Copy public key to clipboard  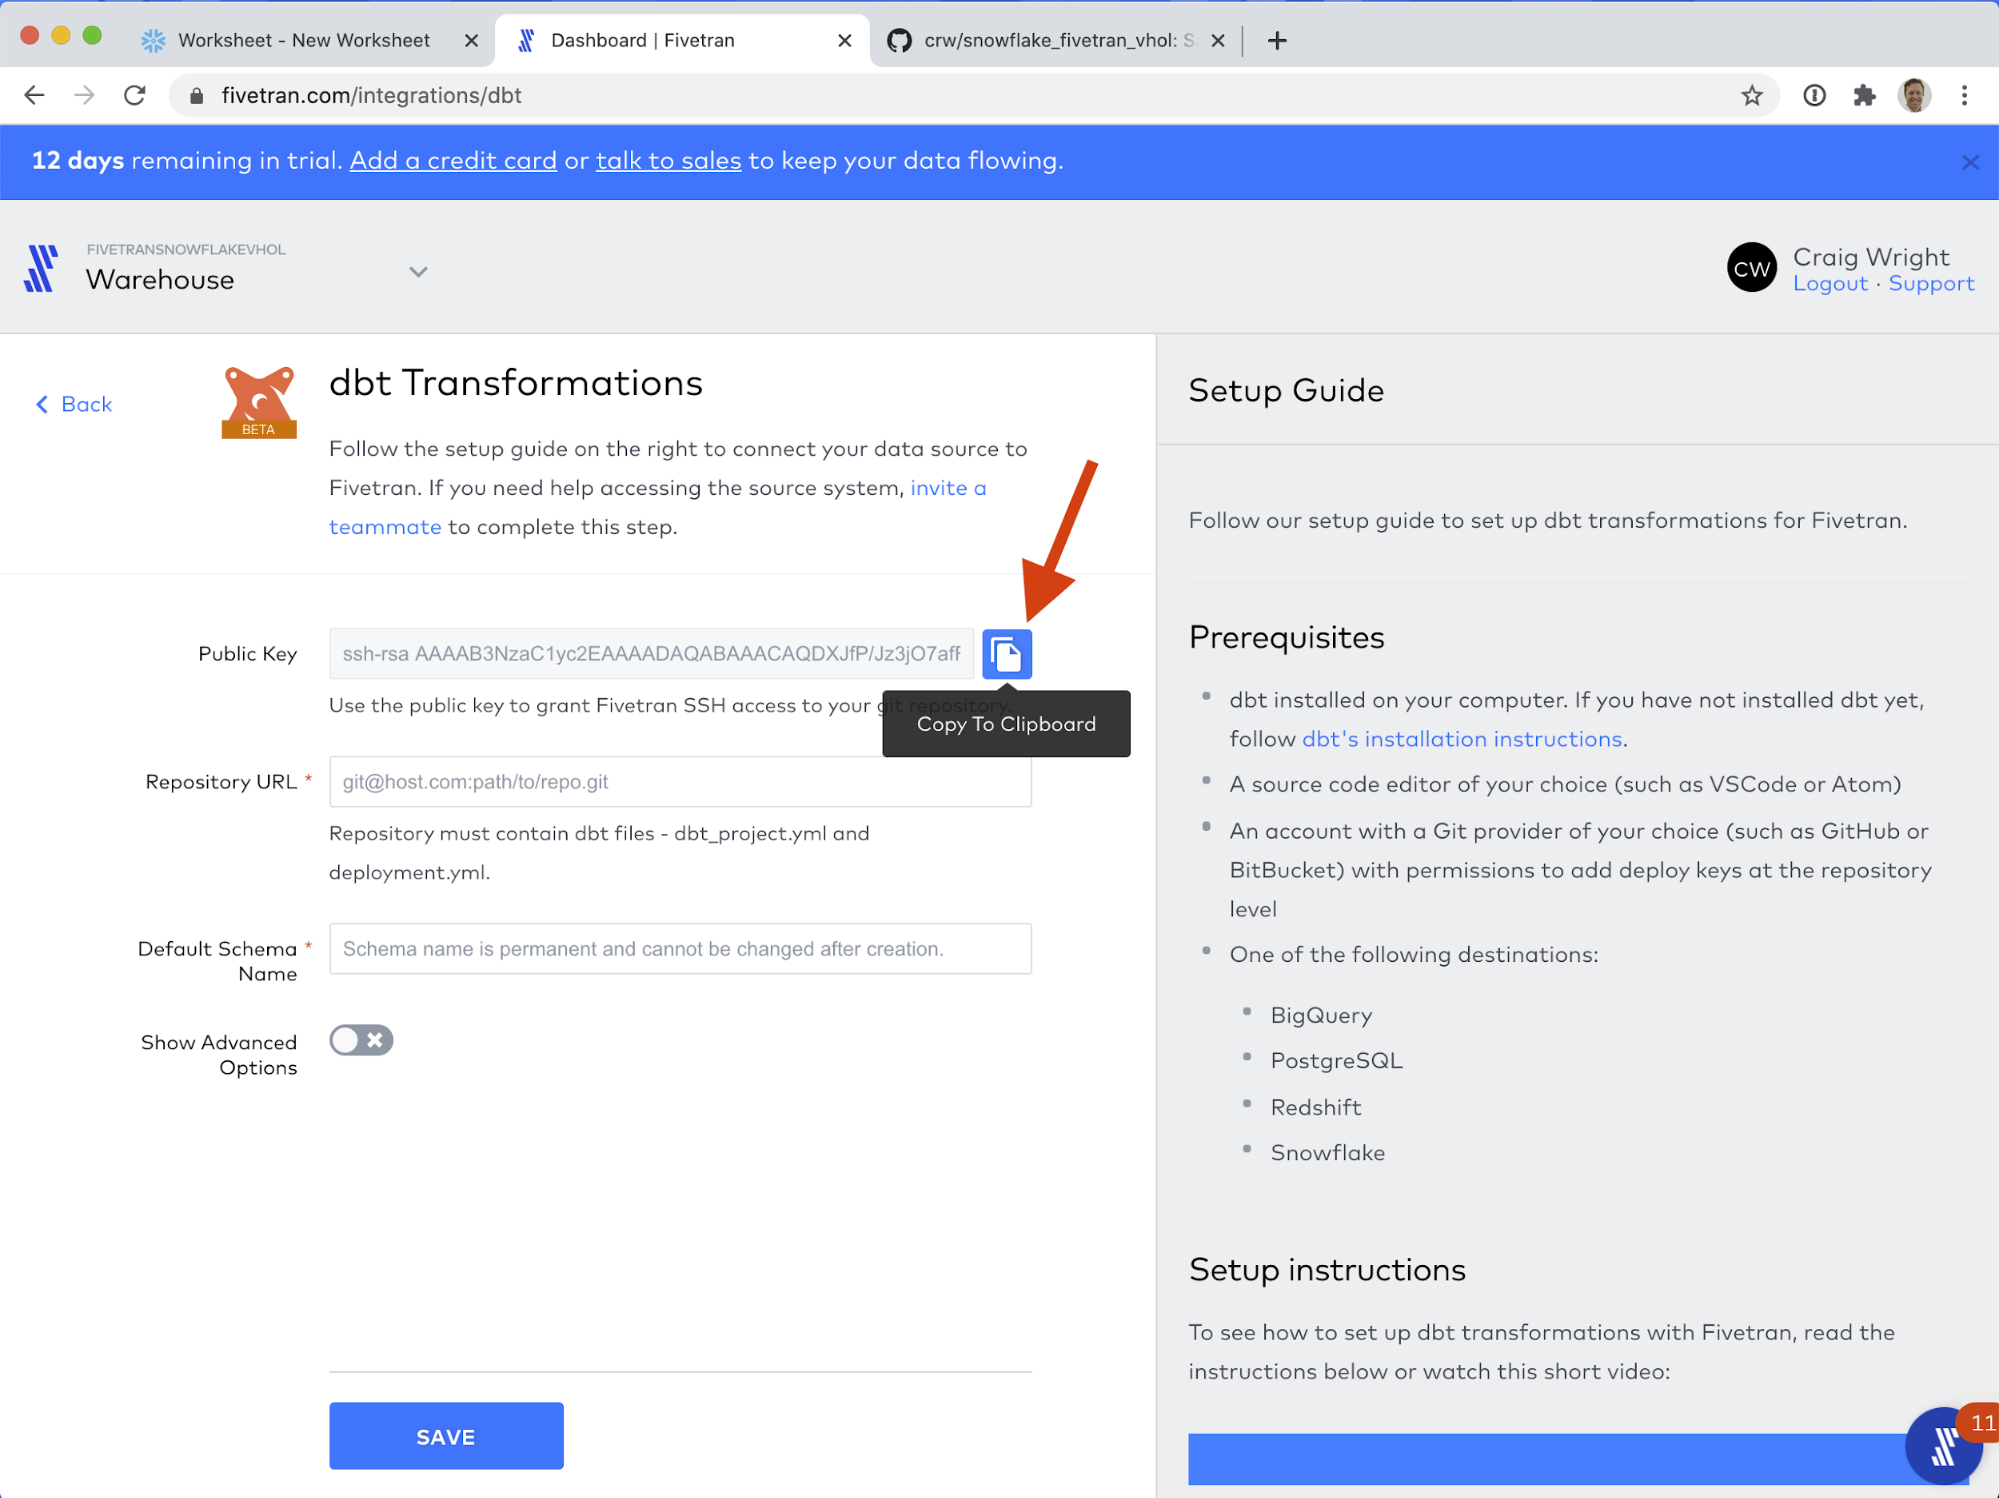(x=1006, y=654)
